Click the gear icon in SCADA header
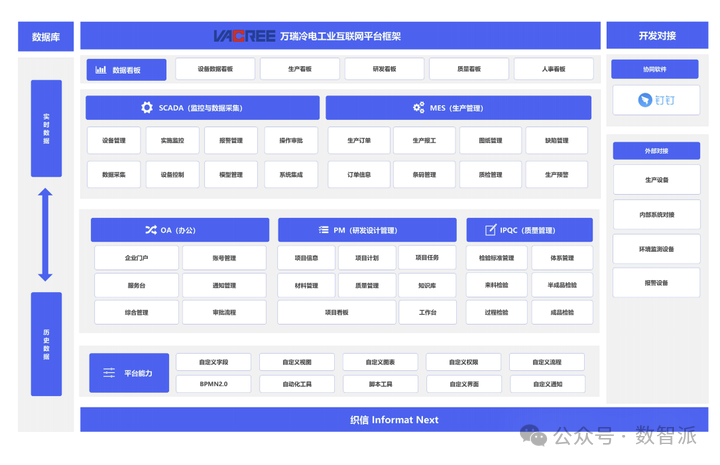 pos(147,107)
